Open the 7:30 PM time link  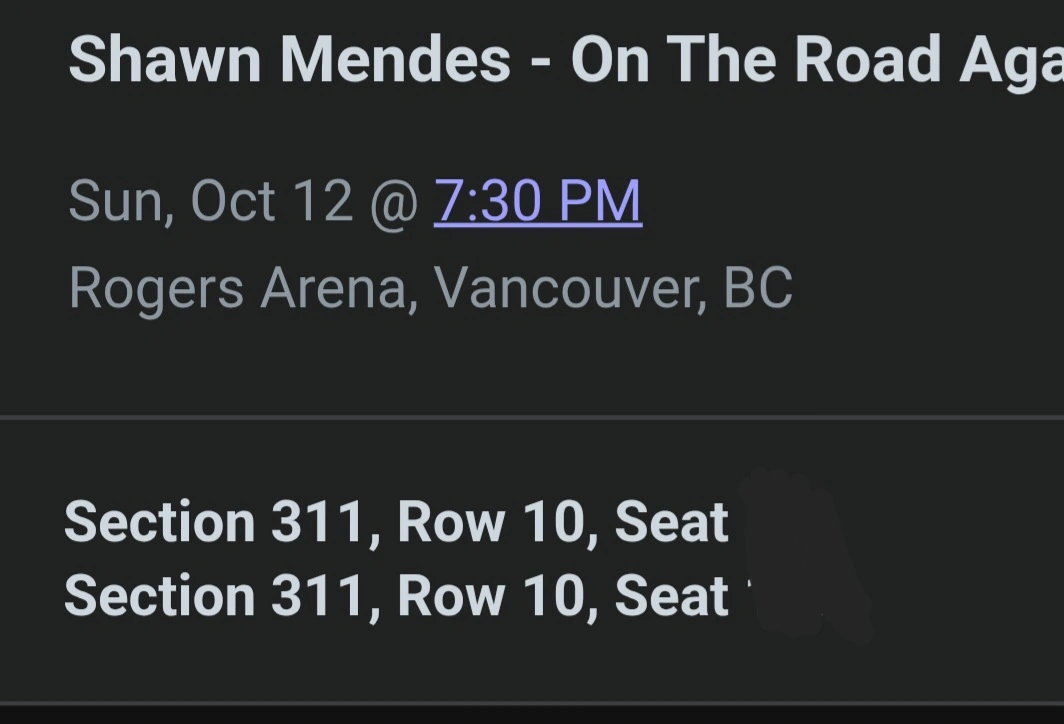537,201
